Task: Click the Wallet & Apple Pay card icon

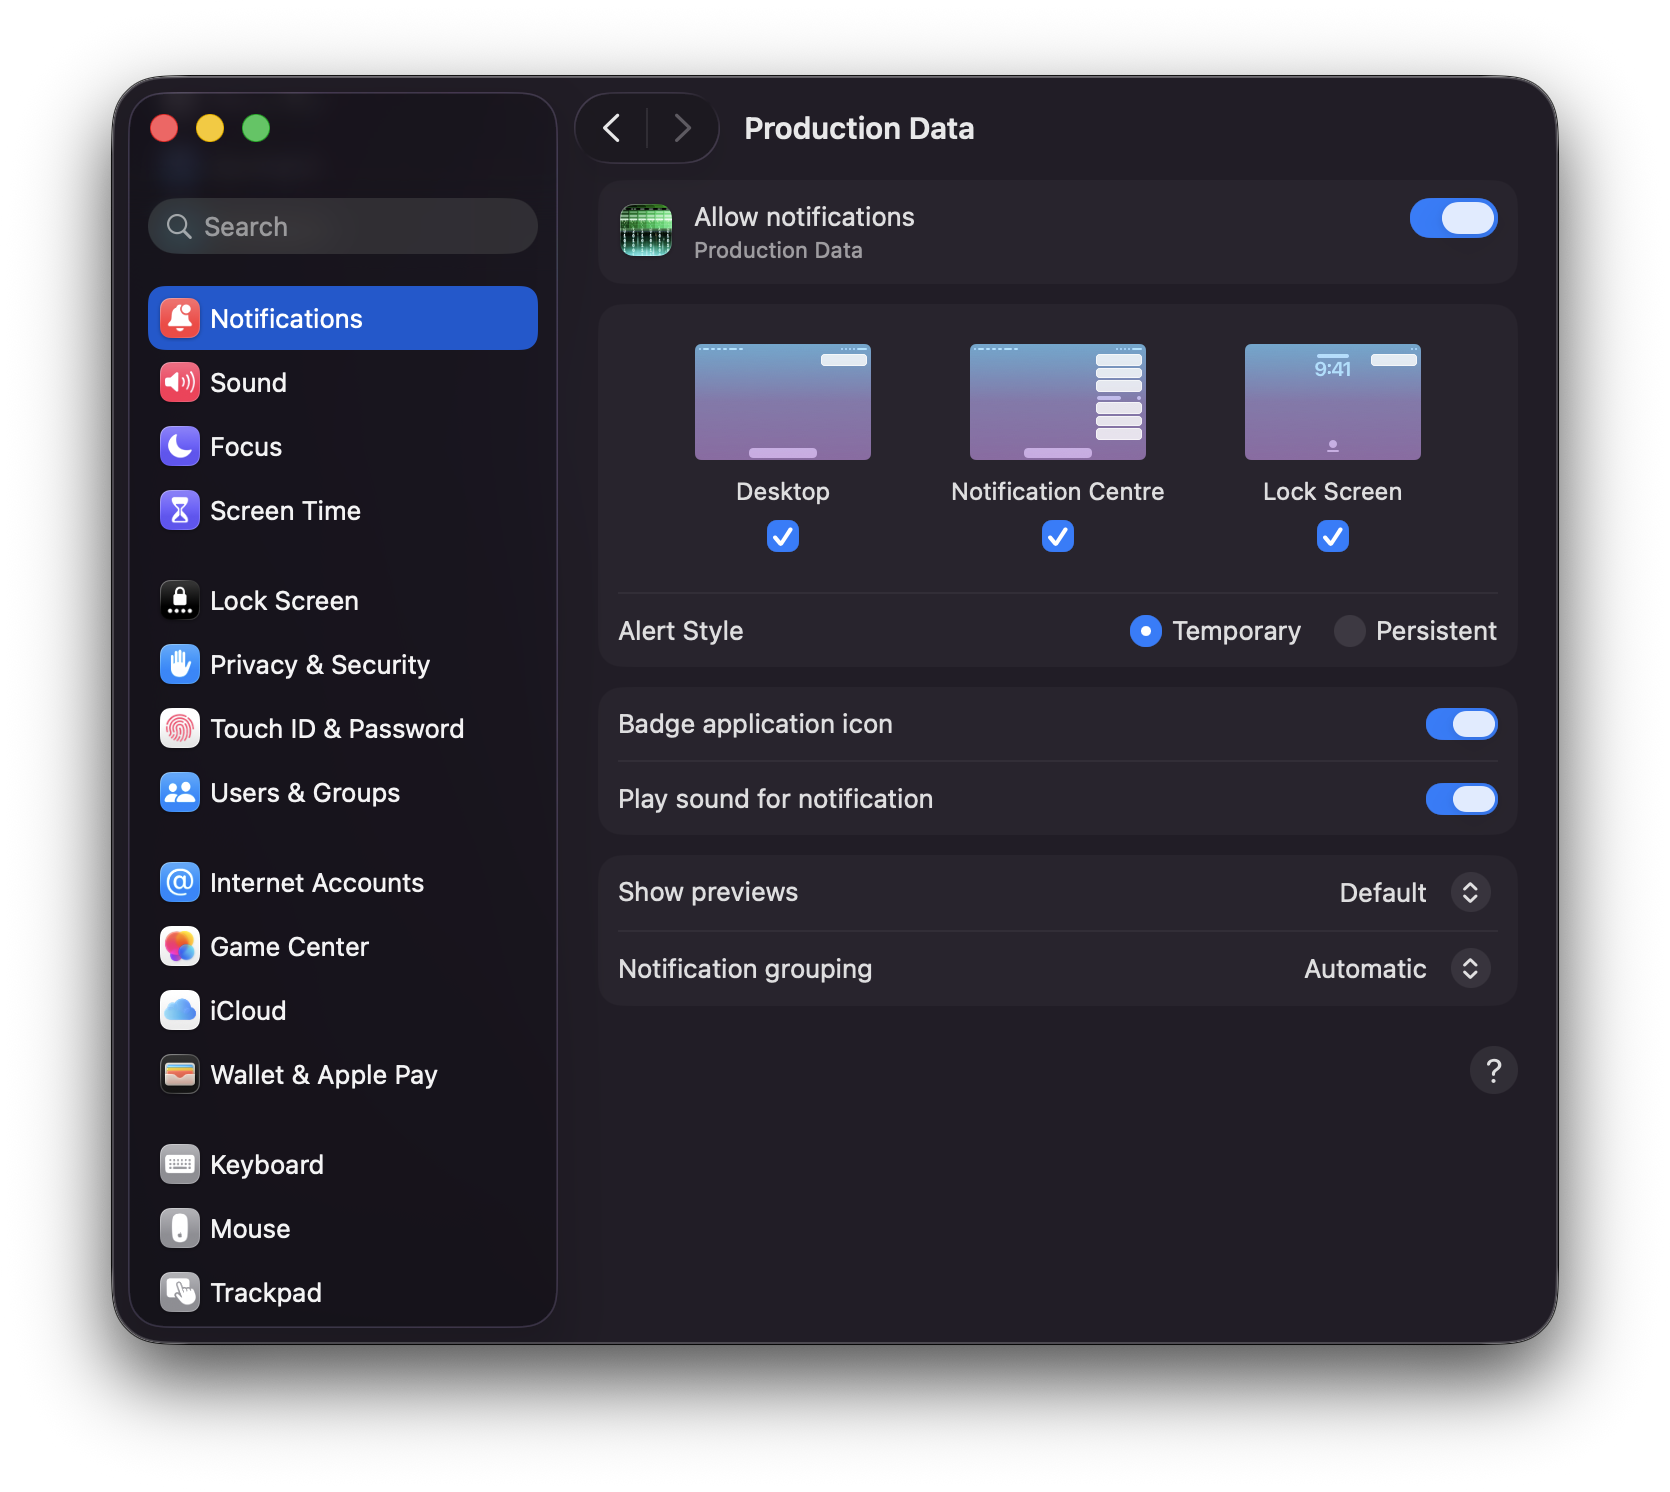Action: (x=180, y=1074)
